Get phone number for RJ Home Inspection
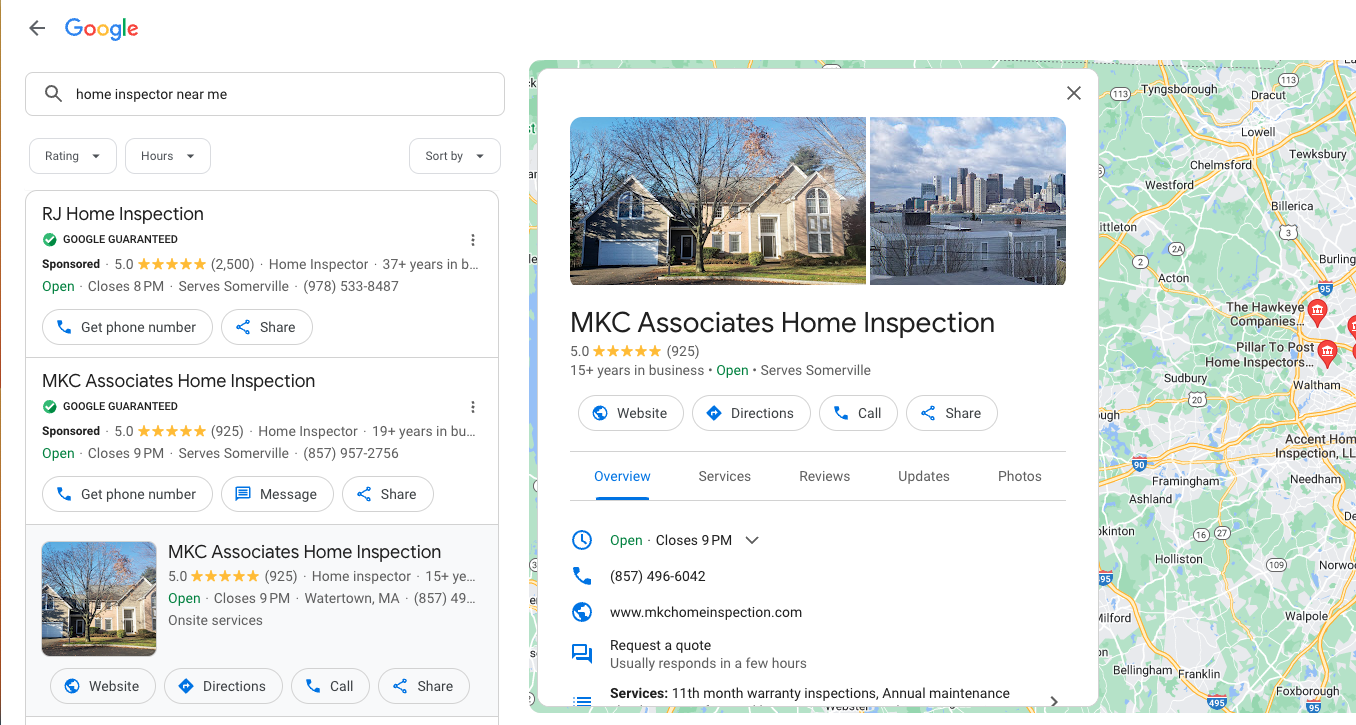 pyautogui.click(x=127, y=327)
